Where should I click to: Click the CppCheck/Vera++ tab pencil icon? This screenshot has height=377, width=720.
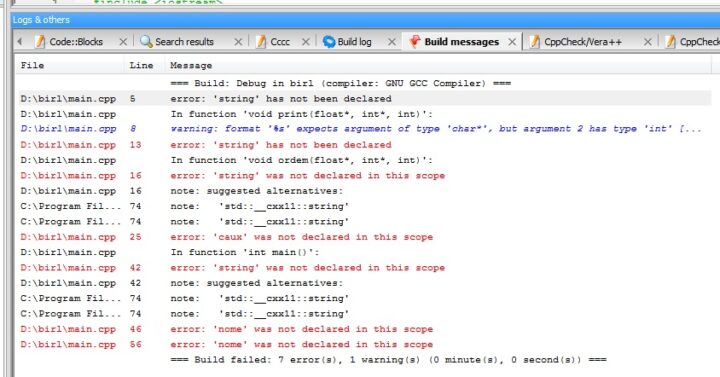point(534,42)
